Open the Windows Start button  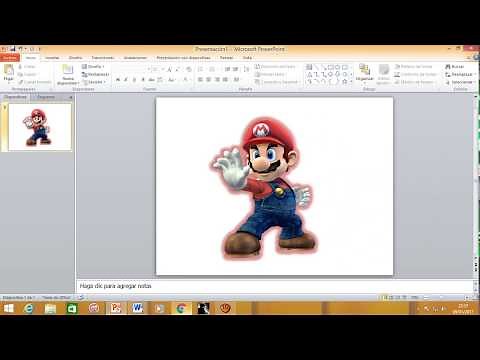pyautogui.click(x=8, y=308)
